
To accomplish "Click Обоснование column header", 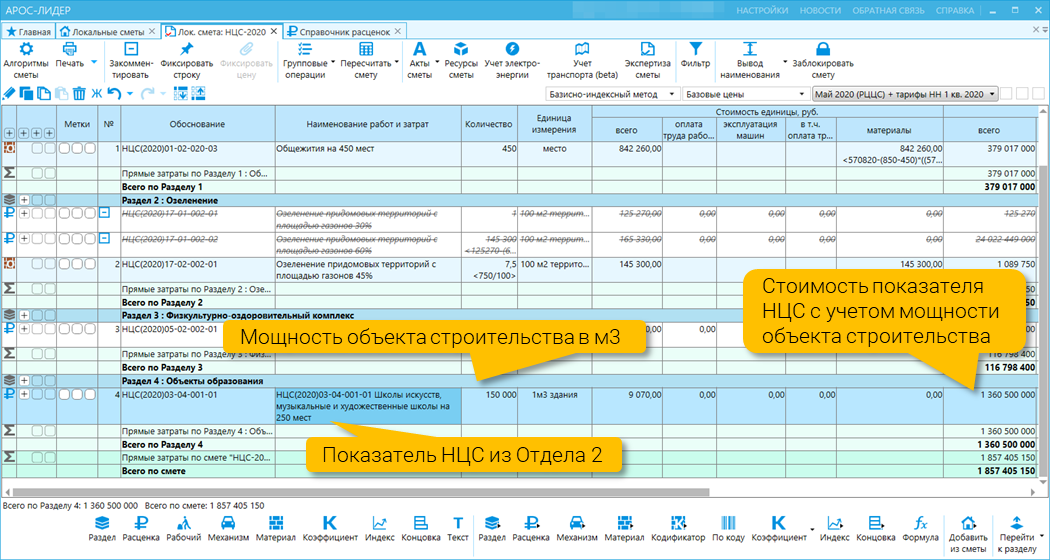I will (x=197, y=124).
